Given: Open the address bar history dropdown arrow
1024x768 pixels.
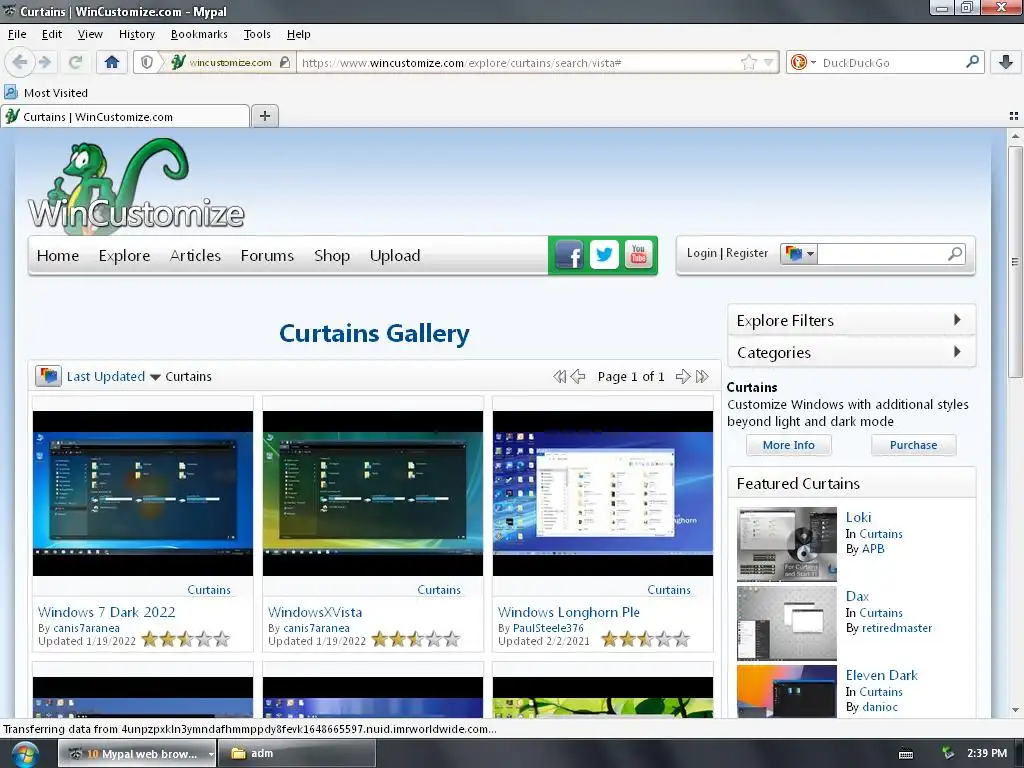Looking at the screenshot, I should (769, 63).
